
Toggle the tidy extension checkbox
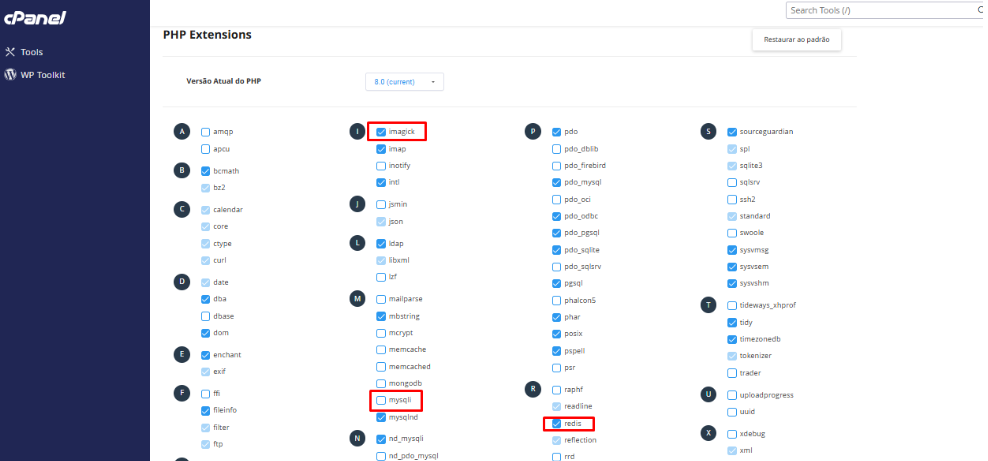pos(732,322)
